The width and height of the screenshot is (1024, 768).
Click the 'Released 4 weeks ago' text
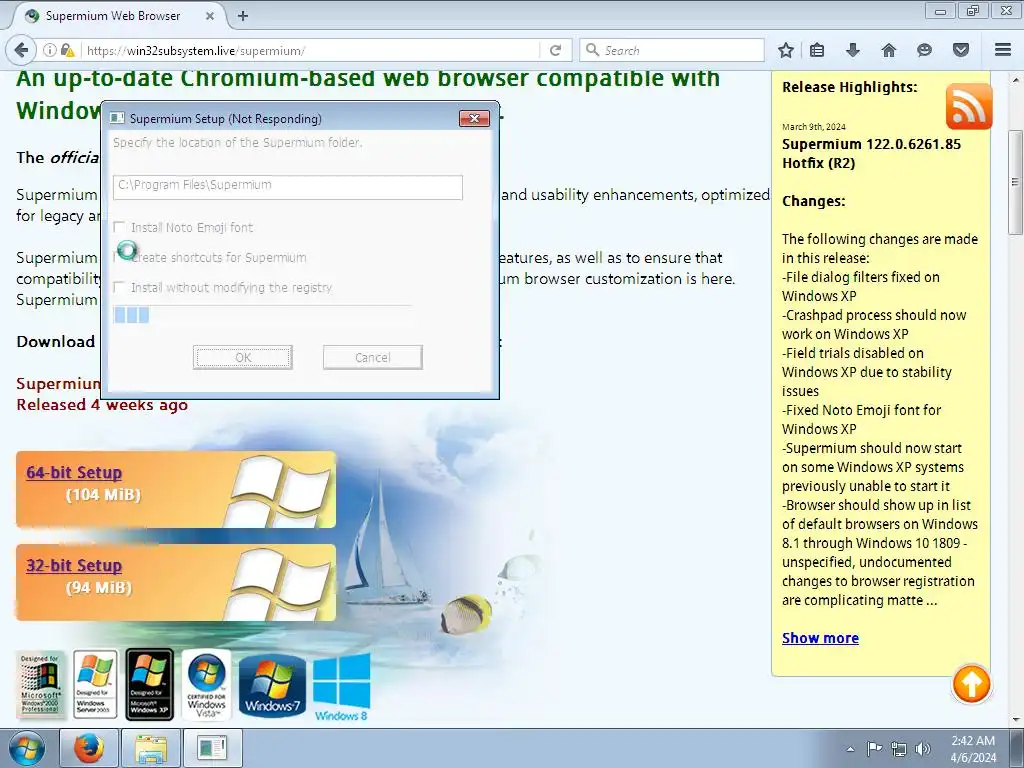click(102, 405)
